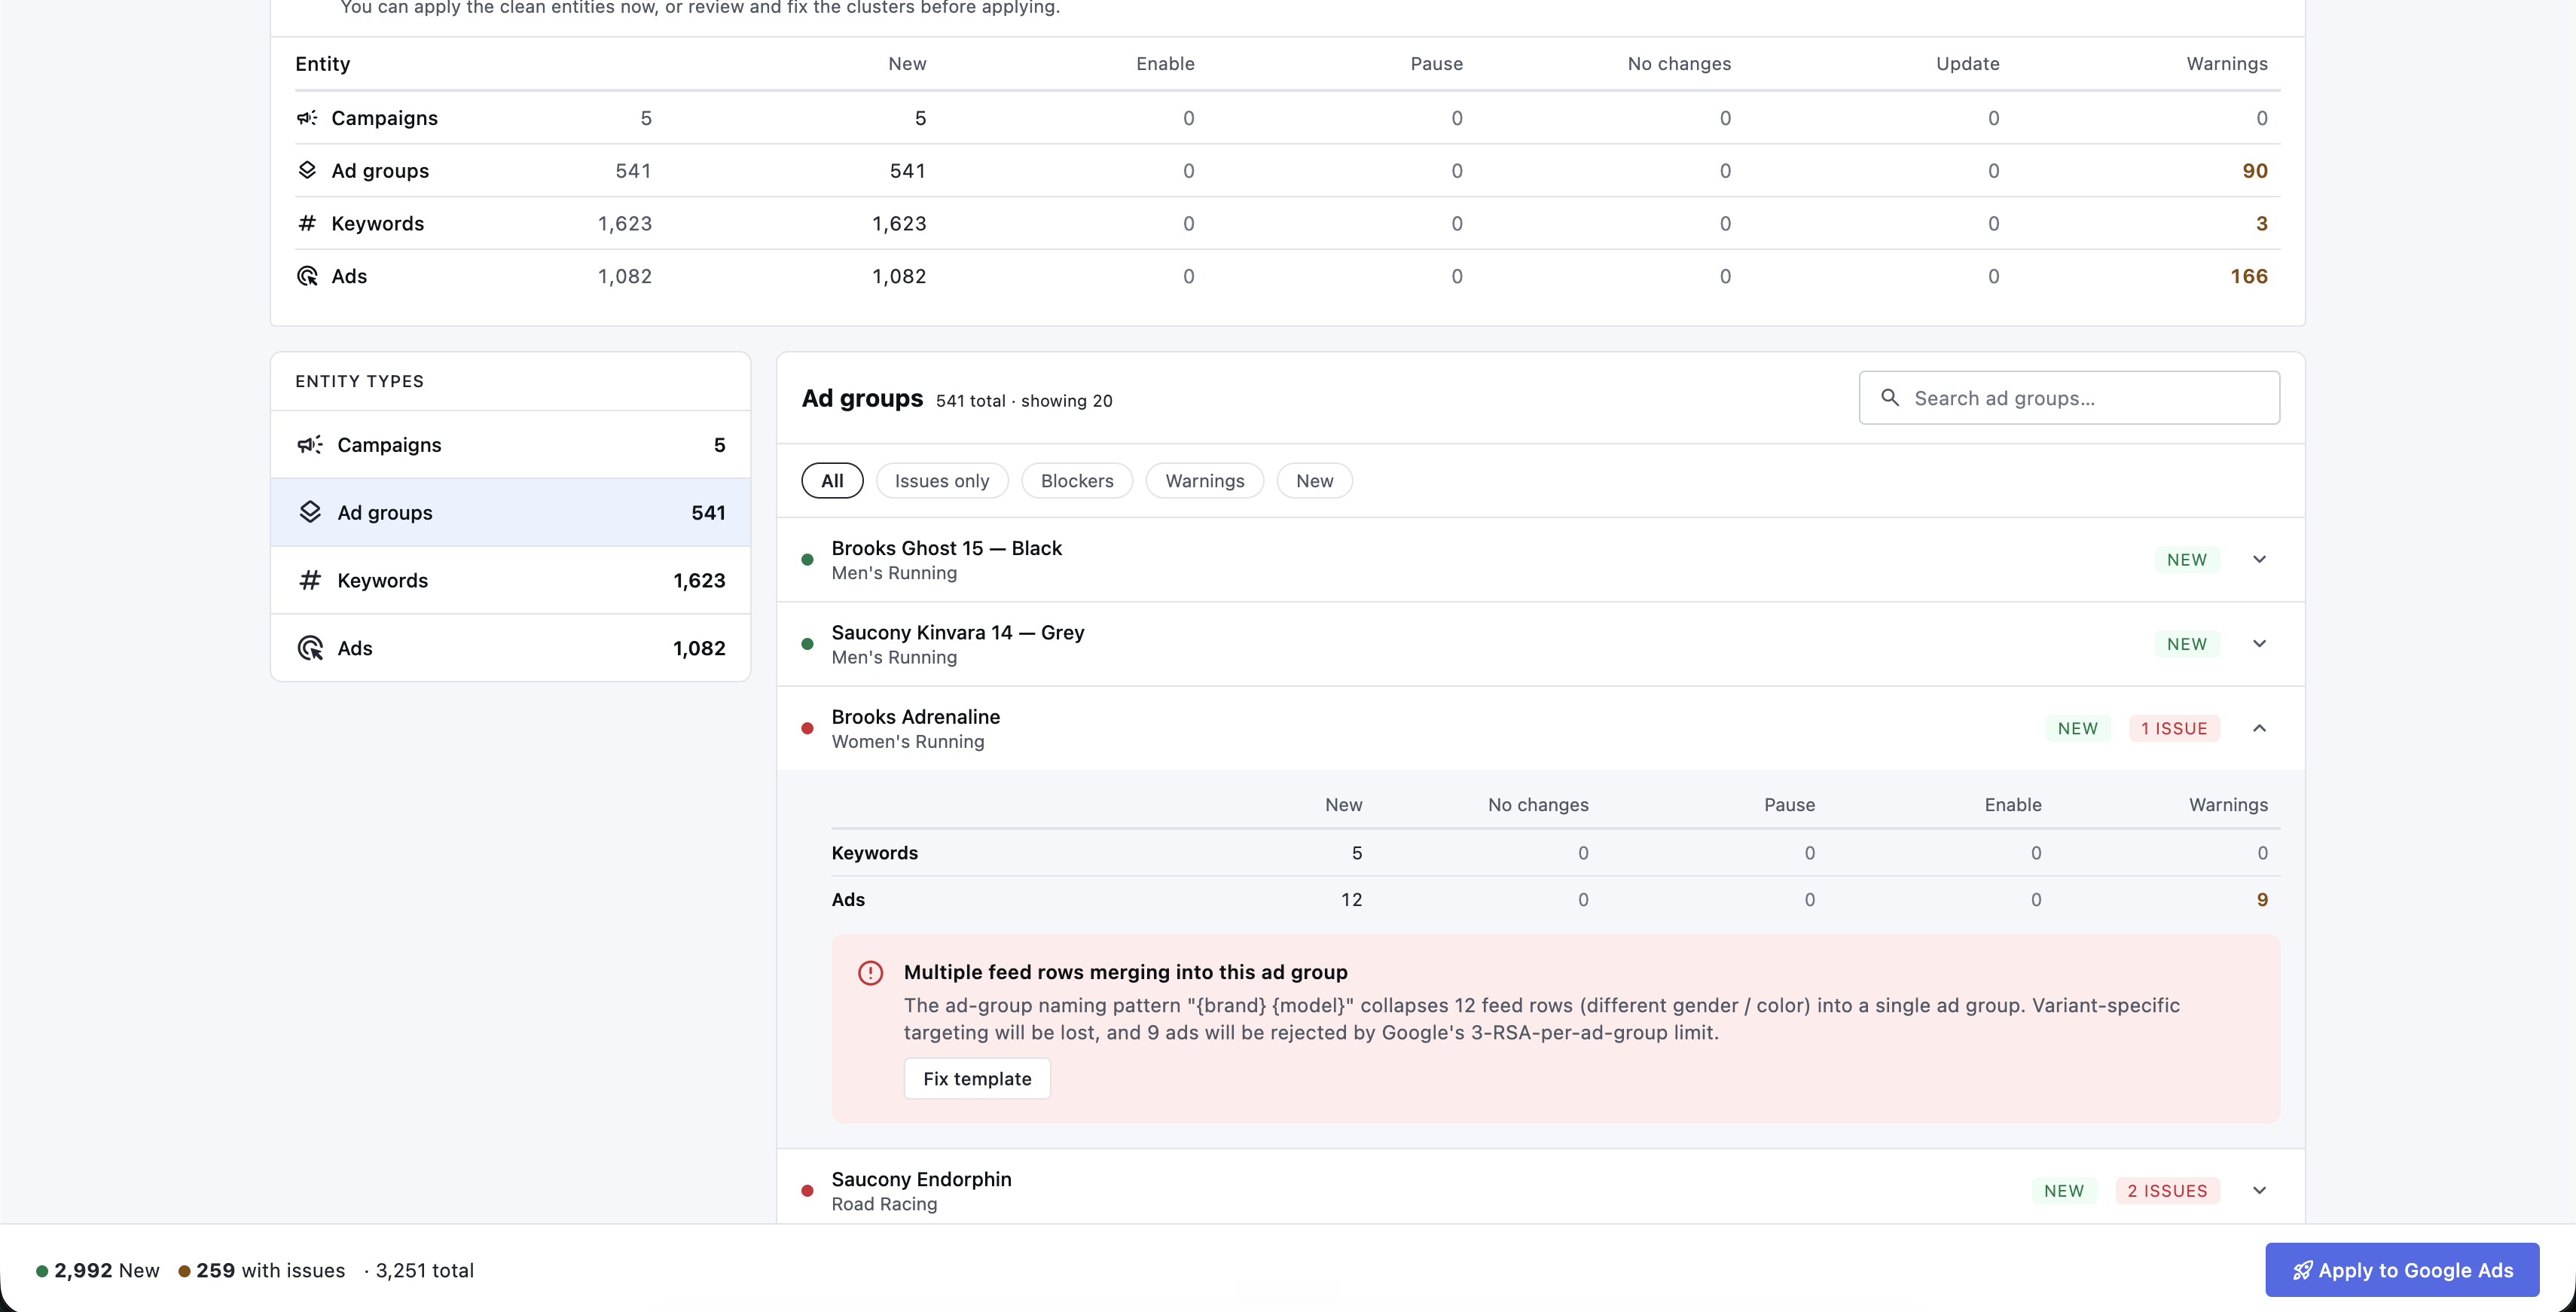Select the New filter chip
Image resolution: width=2576 pixels, height=1312 pixels.
pos(1315,481)
